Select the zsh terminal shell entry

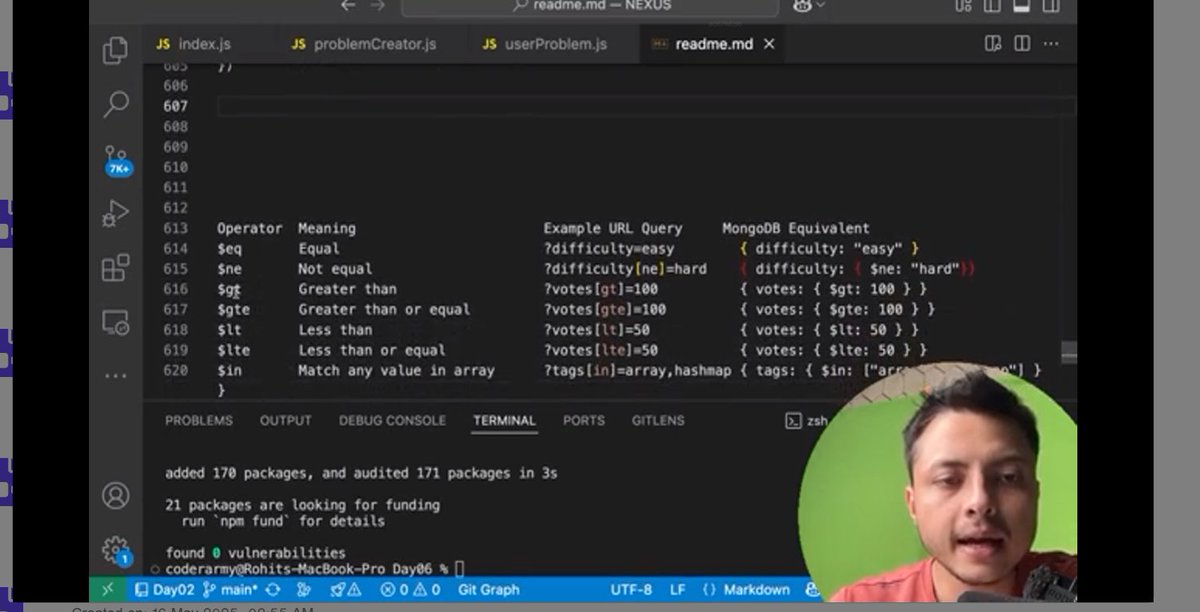click(x=806, y=421)
